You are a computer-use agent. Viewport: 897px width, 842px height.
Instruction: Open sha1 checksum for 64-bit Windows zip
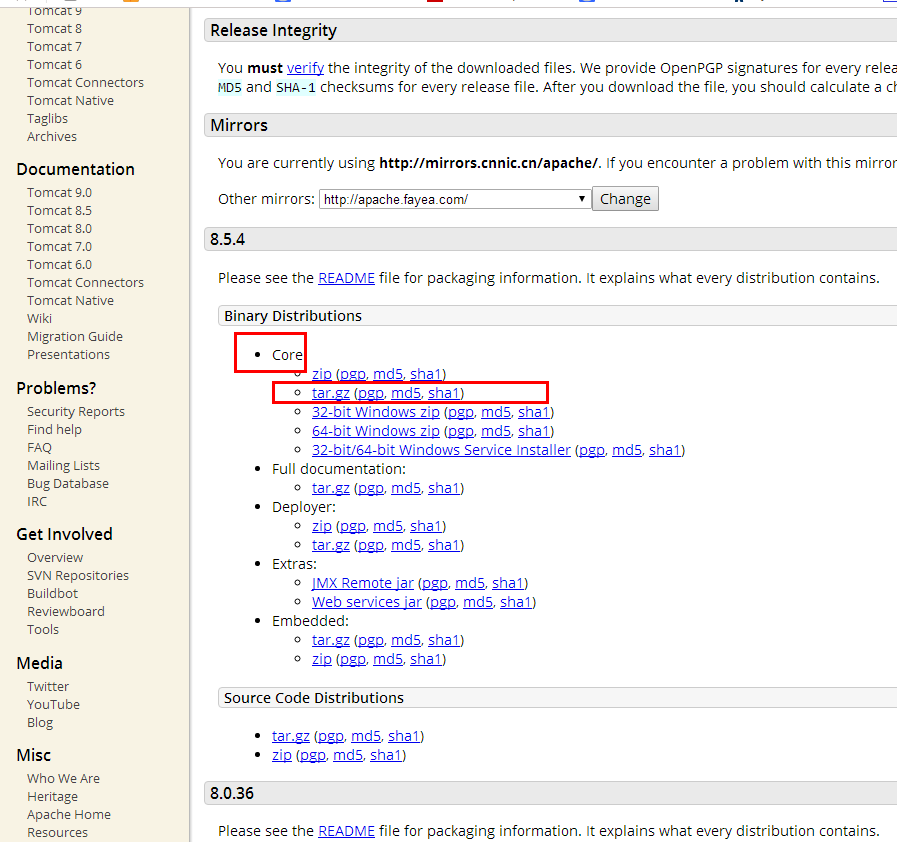(x=534, y=431)
